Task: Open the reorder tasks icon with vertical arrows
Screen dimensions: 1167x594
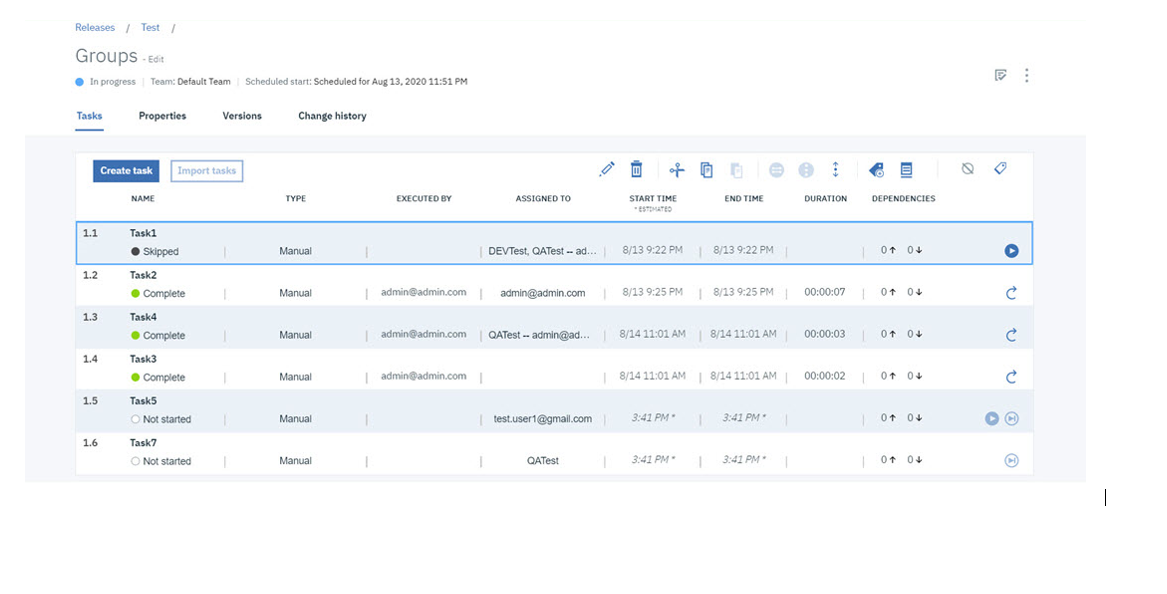Action: click(836, 169)
